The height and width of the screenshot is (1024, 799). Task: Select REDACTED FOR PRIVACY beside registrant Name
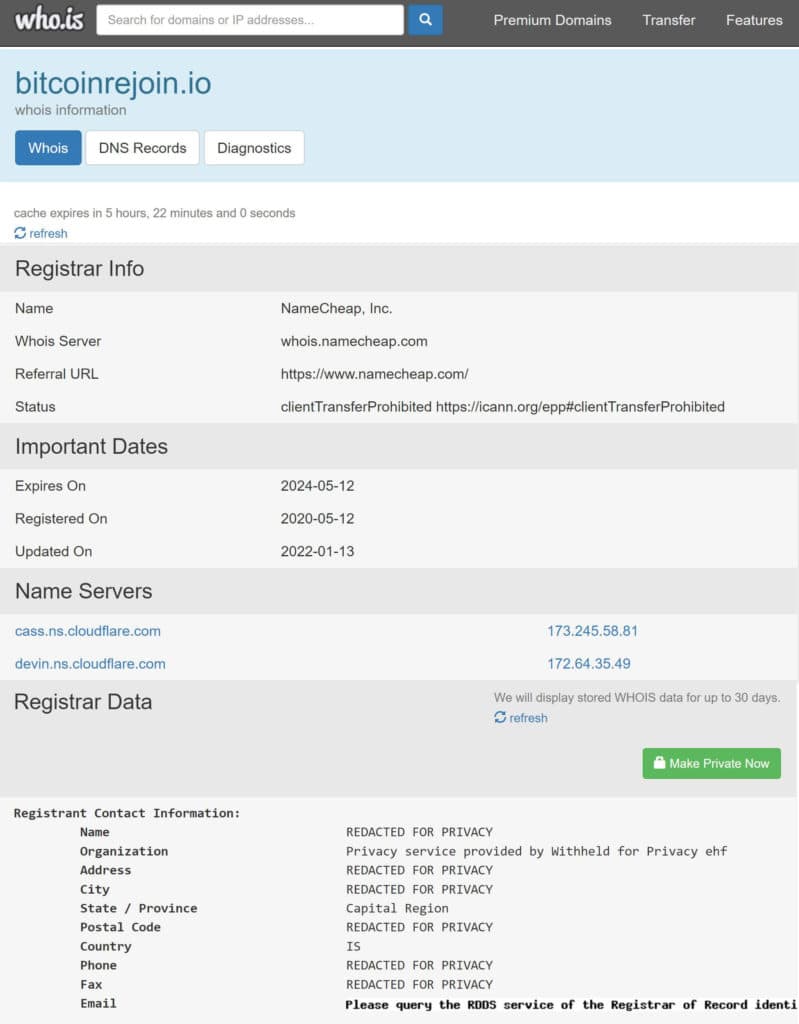click(x=419, y=832)
